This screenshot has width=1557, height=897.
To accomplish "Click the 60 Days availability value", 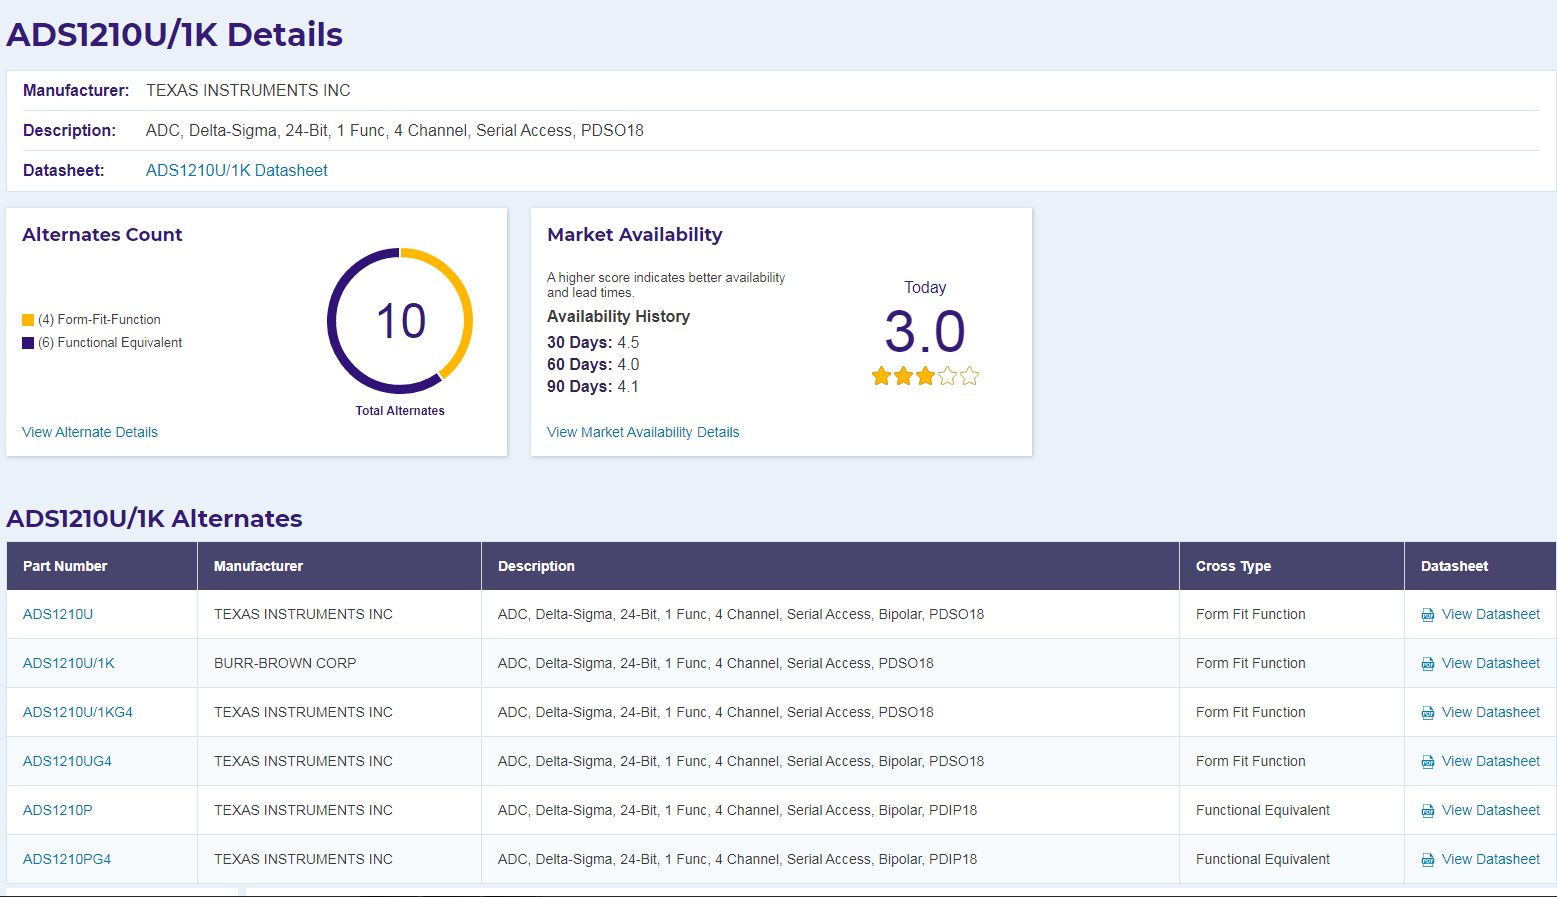I will 628,364.
